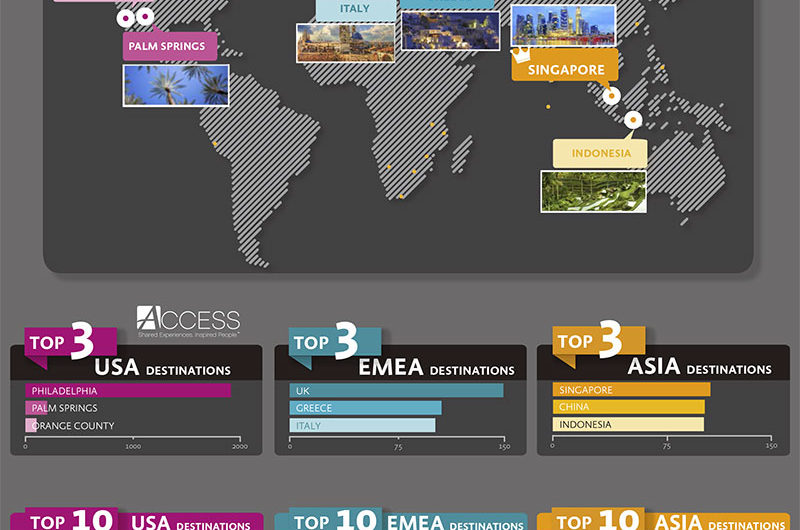Click the China bar in the Asia chart
Image resolution: width=800 pixels, height=530 pixels.
(x=628, y=407)
